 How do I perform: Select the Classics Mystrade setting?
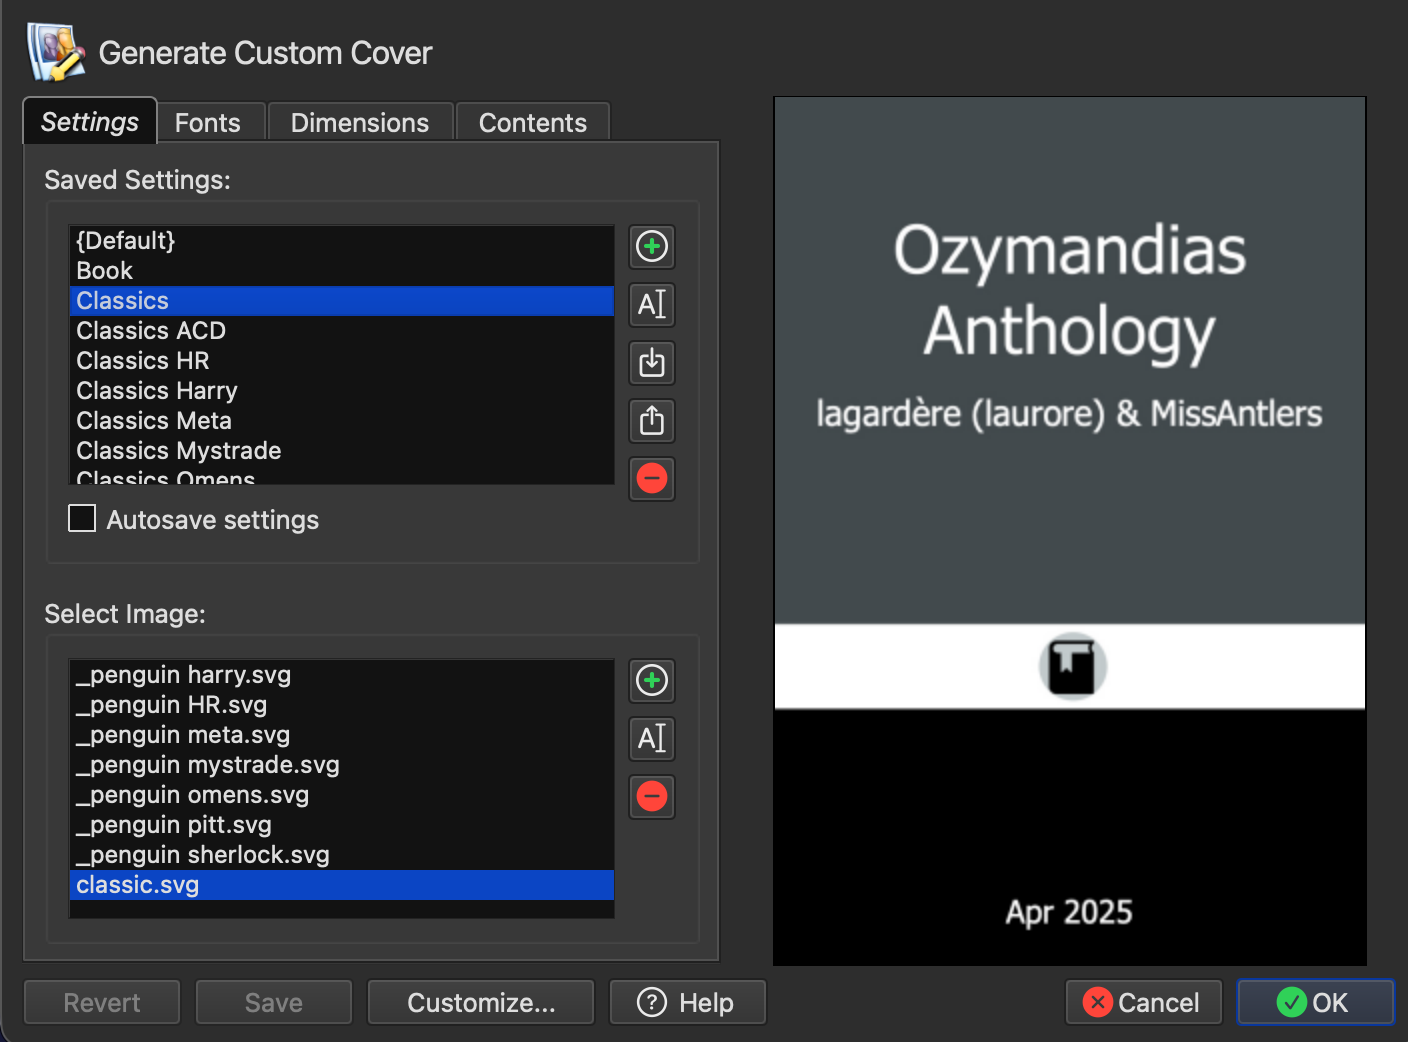tap(342, 451)
